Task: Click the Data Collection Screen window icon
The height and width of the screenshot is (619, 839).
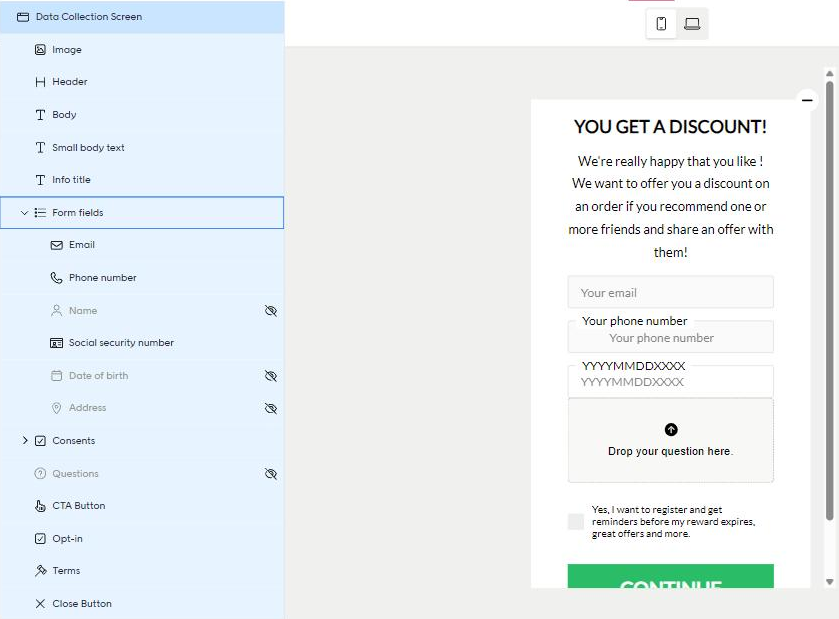Action: coord(23,17)
